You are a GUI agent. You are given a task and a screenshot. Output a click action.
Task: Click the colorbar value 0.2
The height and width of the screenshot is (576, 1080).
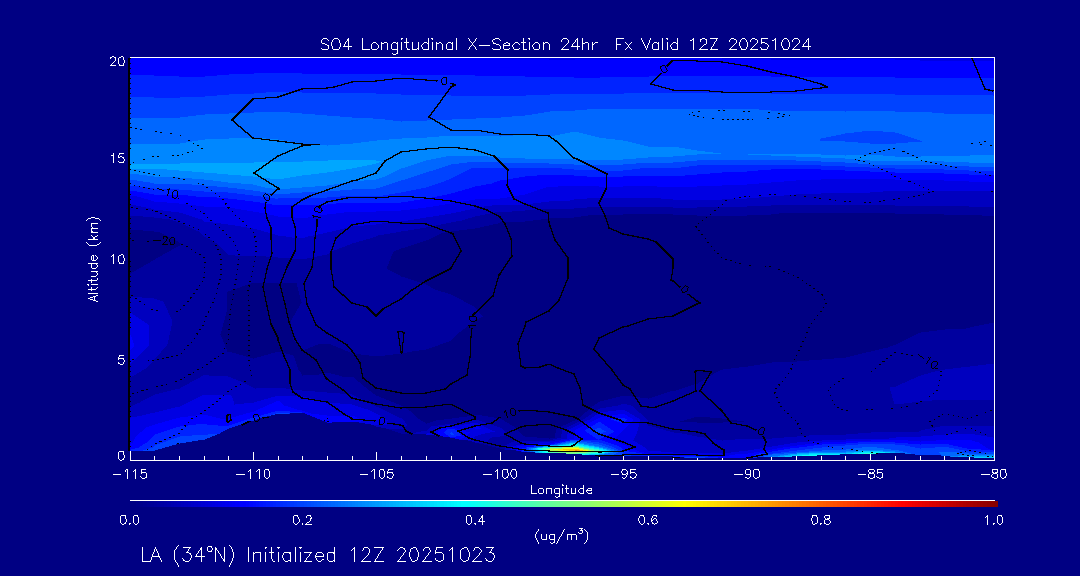pos(304,520)
